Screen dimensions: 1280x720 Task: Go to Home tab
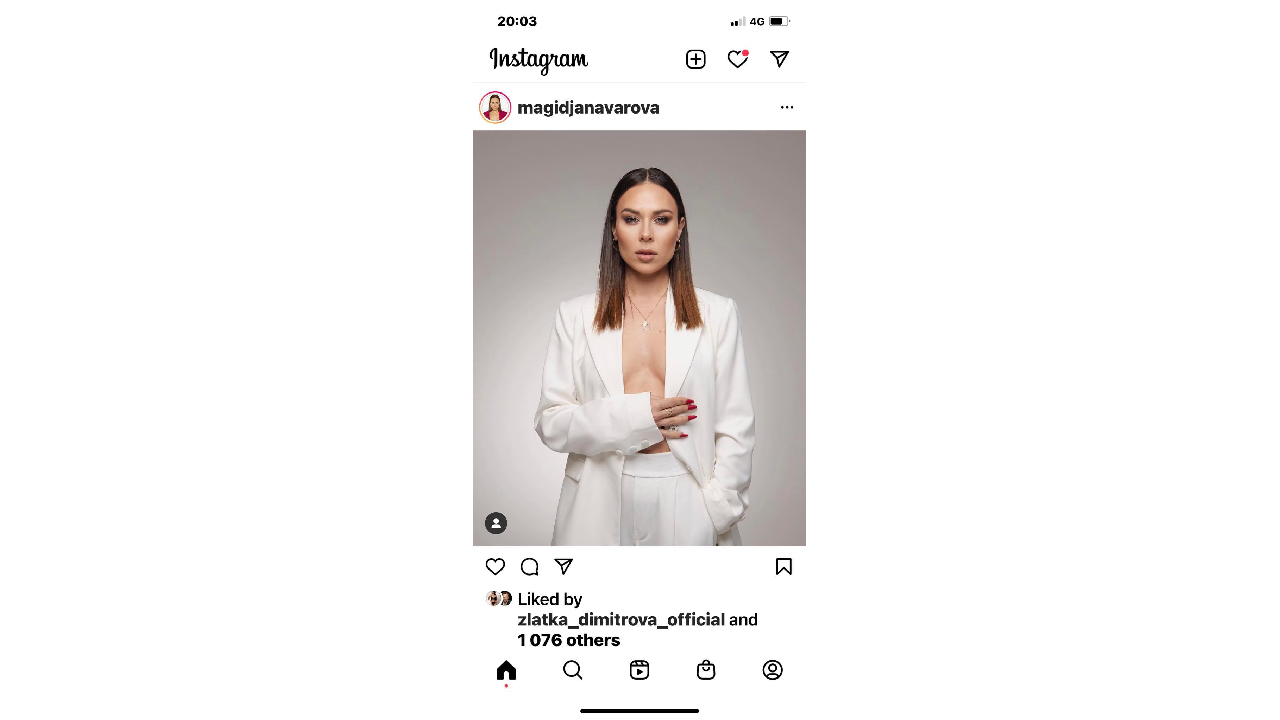(x=506, y=670)
